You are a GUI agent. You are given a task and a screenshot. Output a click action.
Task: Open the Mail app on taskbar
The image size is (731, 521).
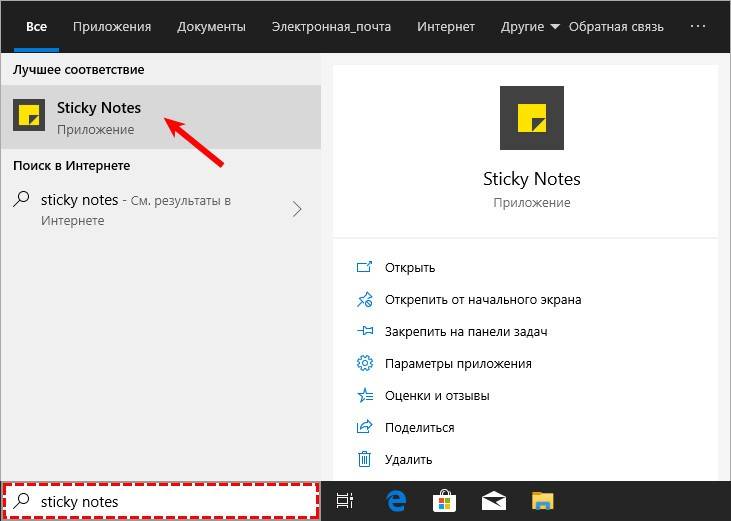[x=493, y=501]
